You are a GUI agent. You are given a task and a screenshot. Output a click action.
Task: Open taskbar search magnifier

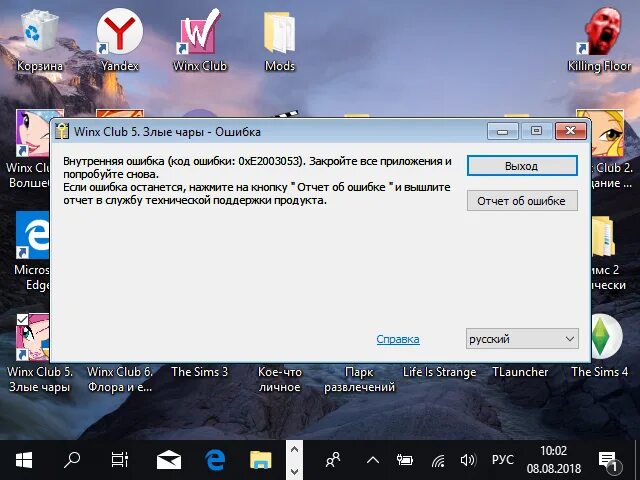pos(72,460)
